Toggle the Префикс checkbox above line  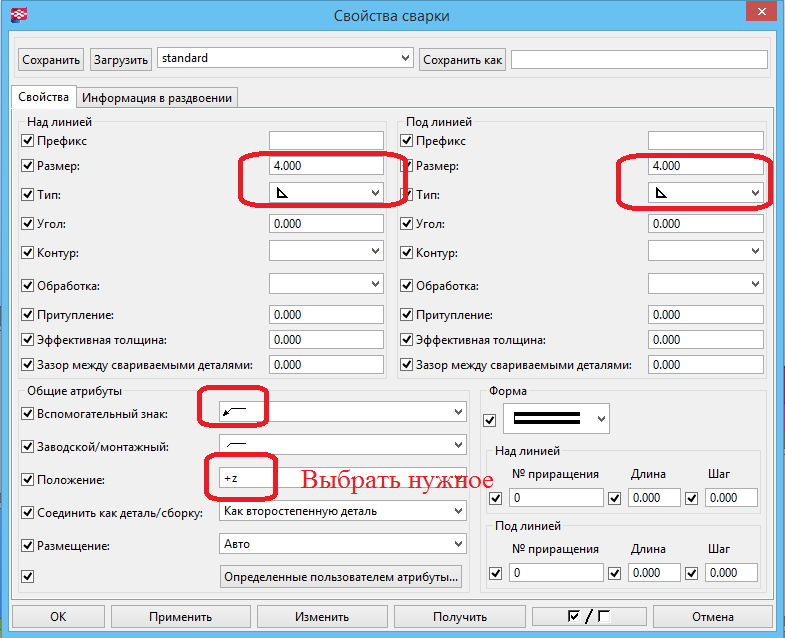[27, 141]
